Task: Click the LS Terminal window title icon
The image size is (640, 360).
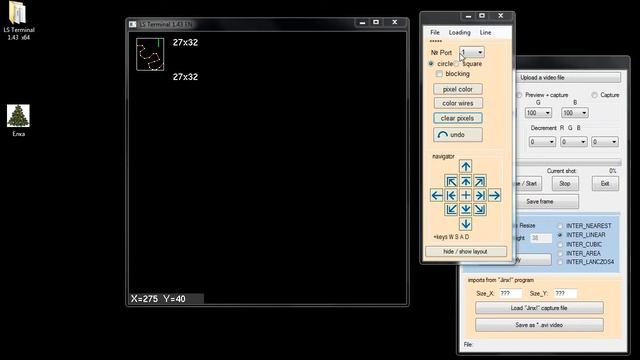Action: point(133,24)
